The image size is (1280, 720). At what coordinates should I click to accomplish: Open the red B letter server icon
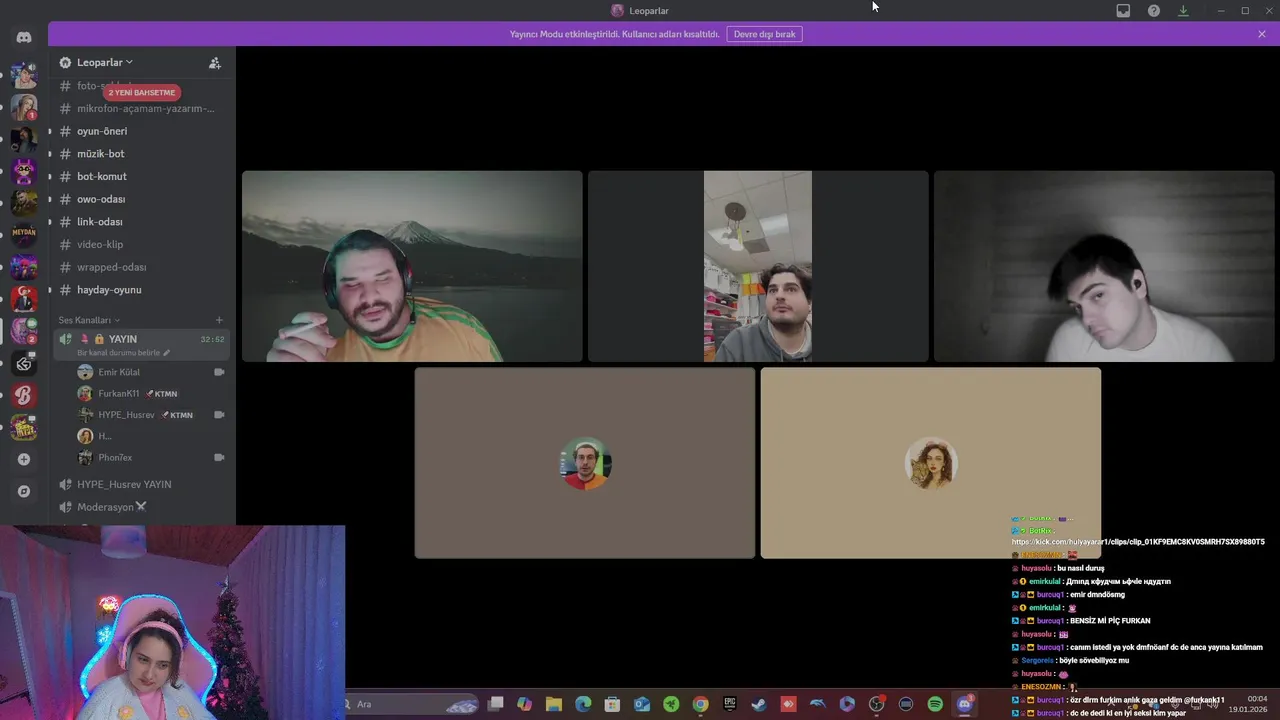coord(24,396)
